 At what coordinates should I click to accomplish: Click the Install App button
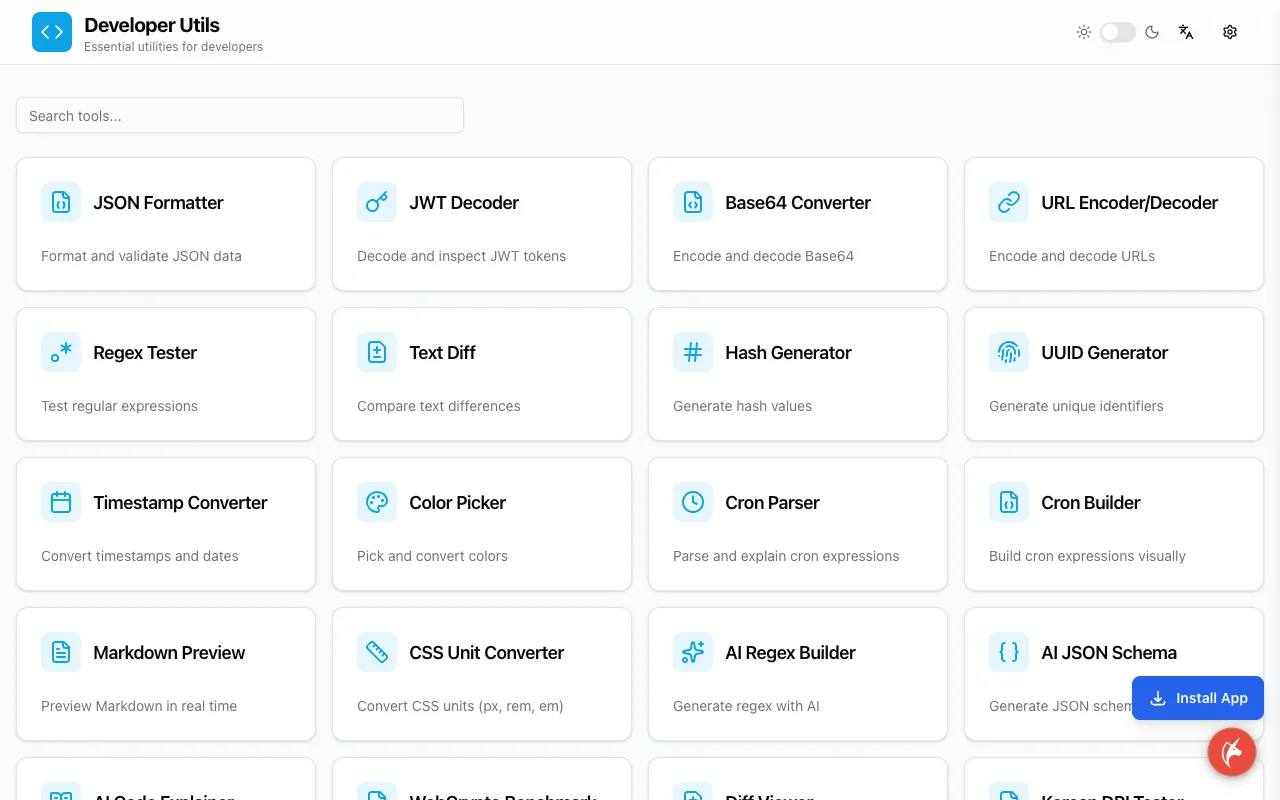(x=1198, y=698)
